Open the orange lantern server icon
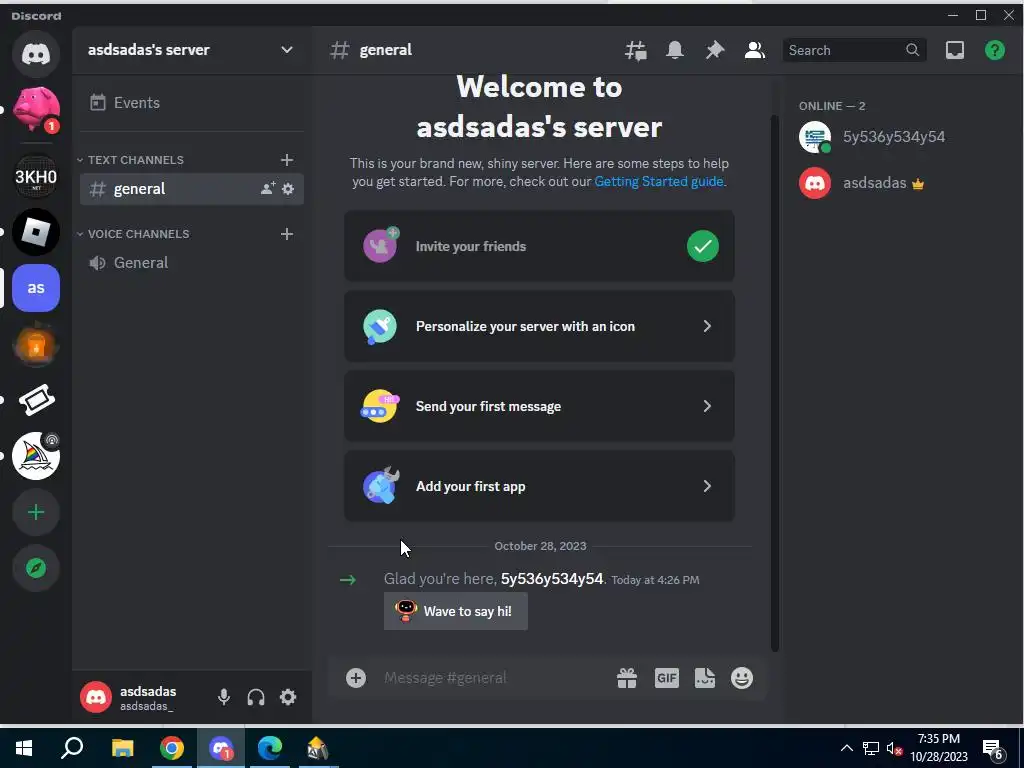 36,344
